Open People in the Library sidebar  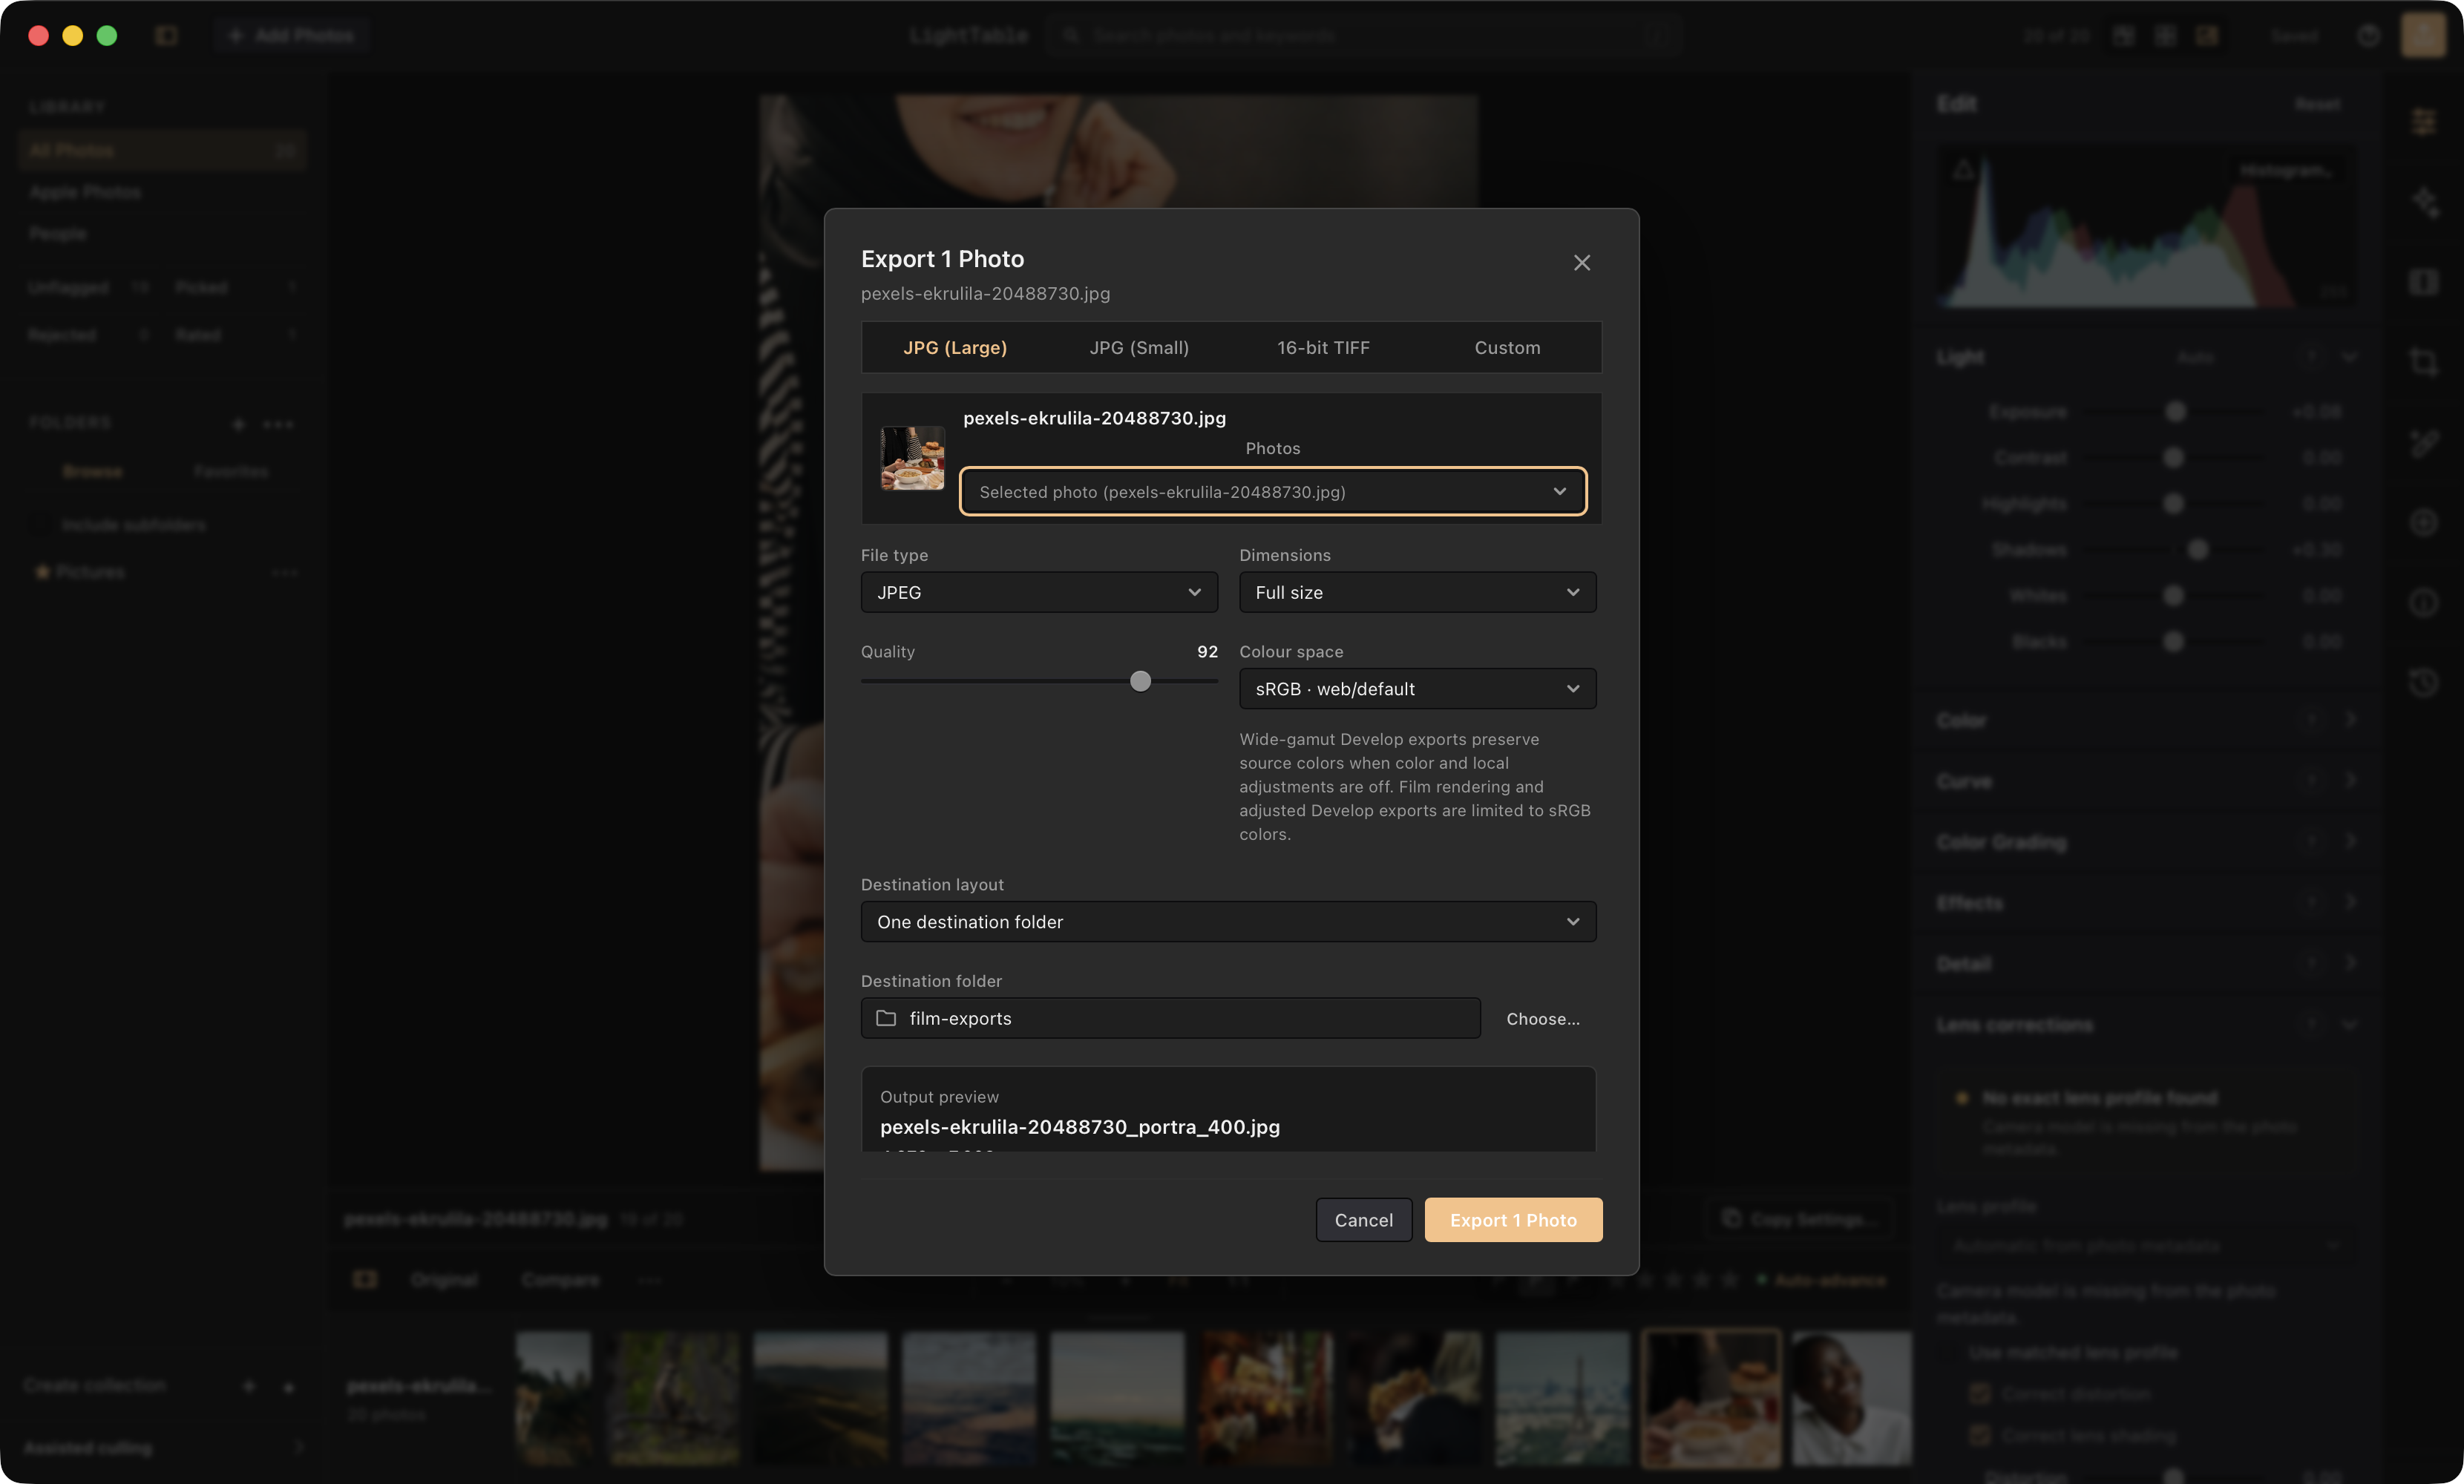[58, 234]
